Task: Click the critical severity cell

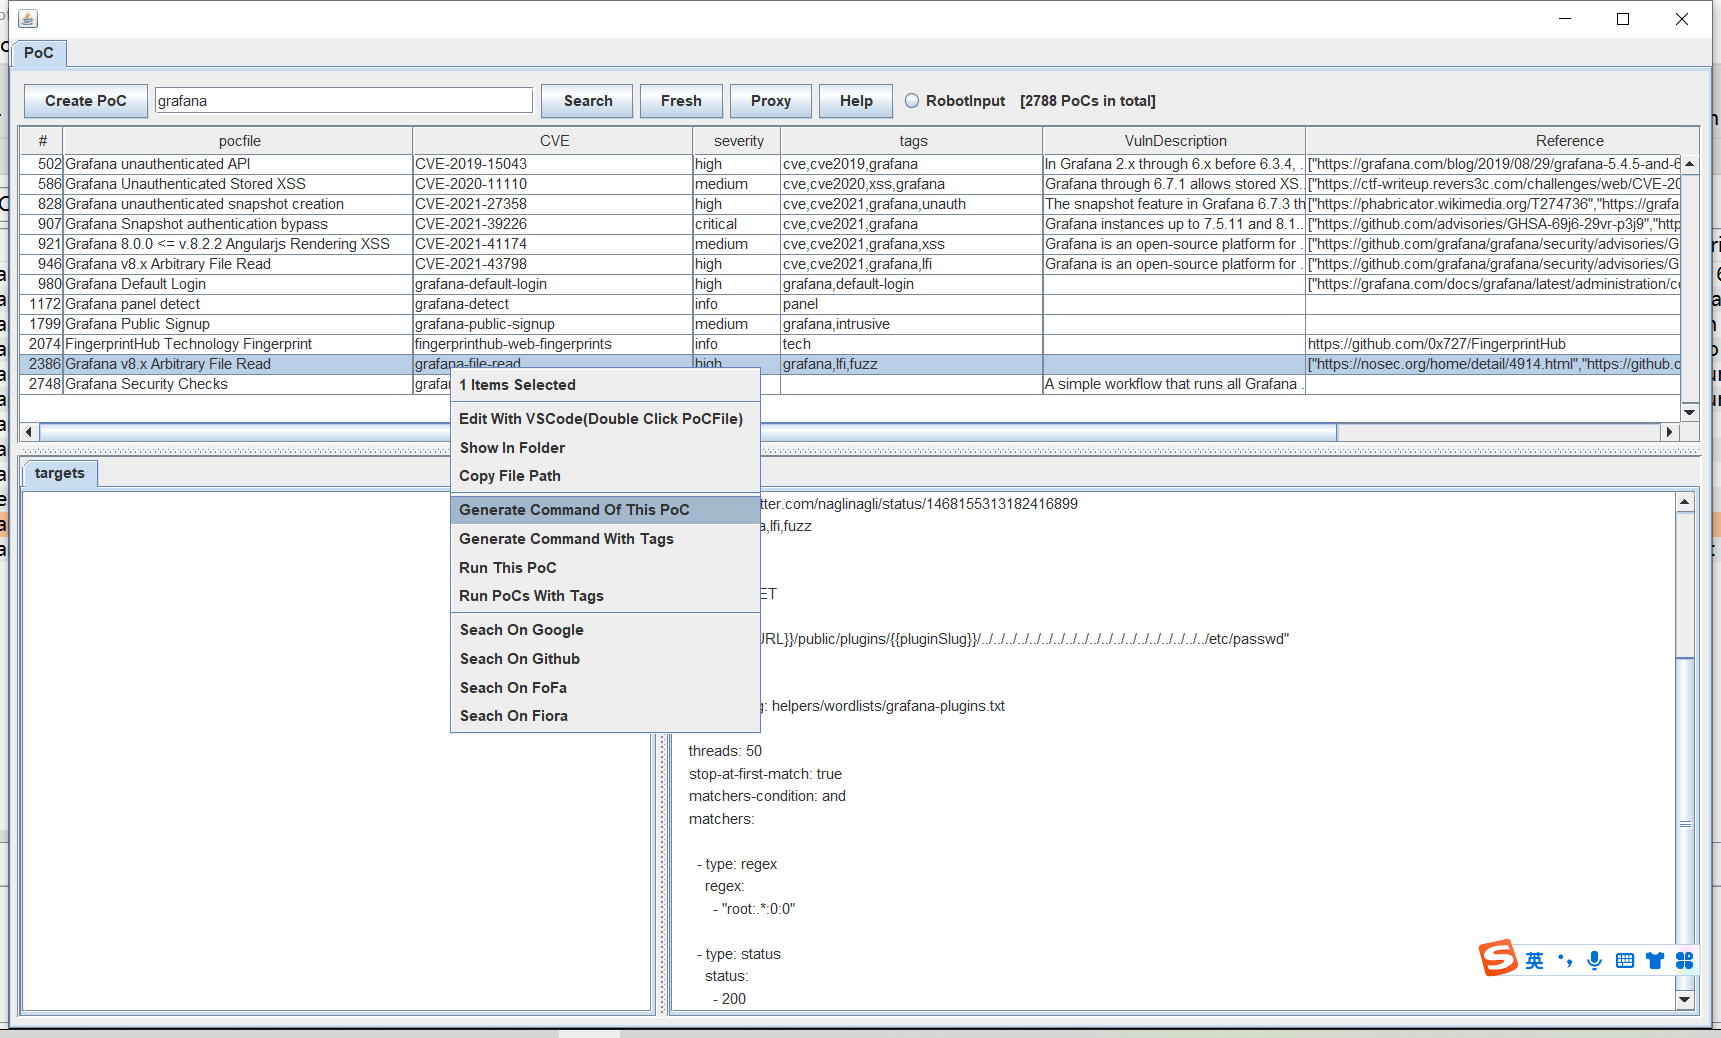Action: pyautogui.click(x=737, y=224)
